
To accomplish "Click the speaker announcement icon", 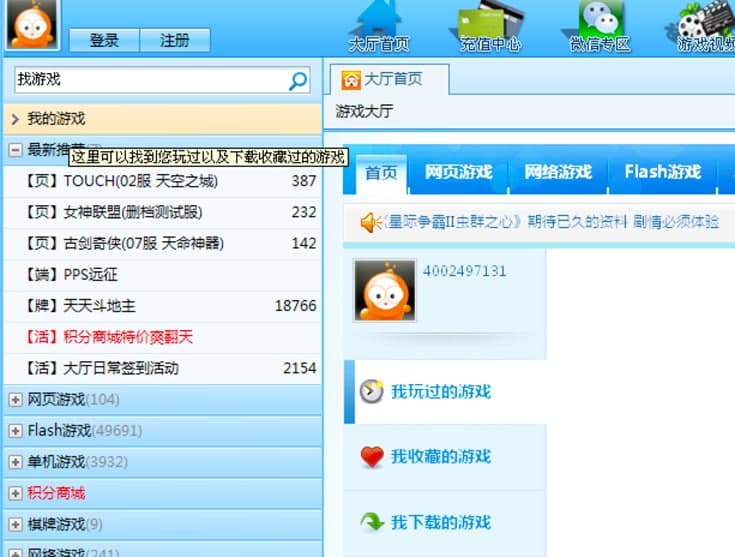I will (371, 222).
